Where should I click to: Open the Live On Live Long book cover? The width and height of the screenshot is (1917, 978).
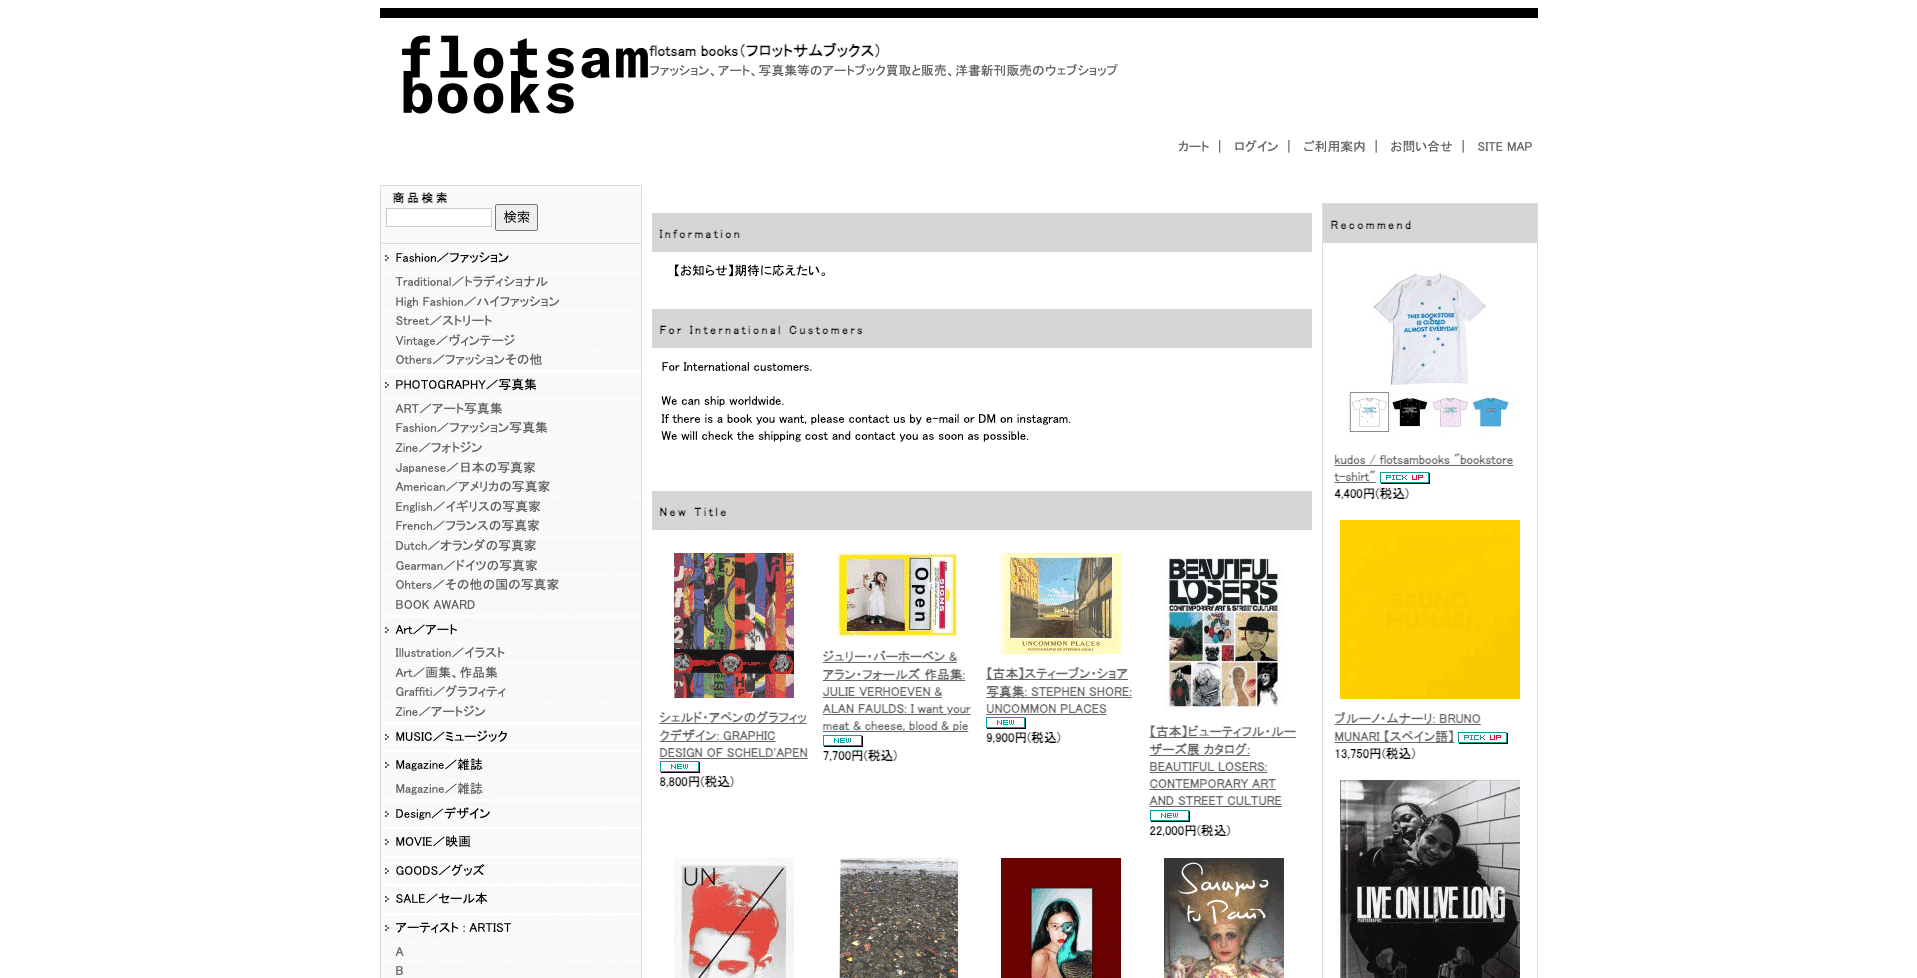1429,878
